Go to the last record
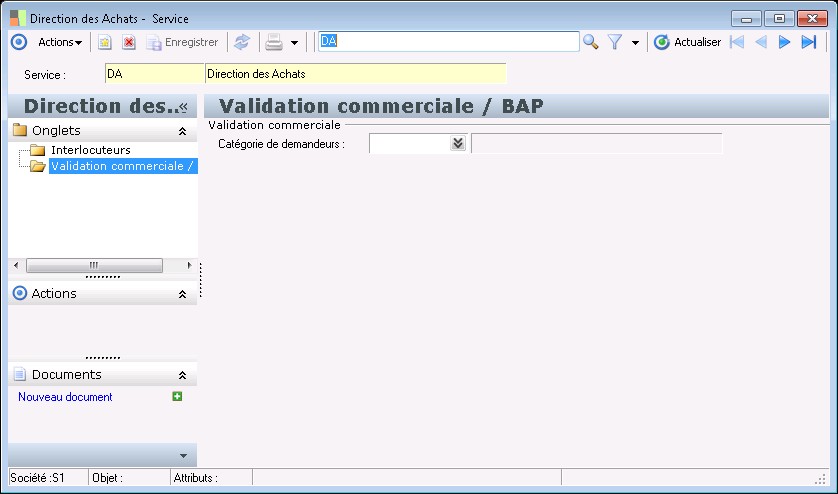838x494 pixels. (x=809, y=42)
